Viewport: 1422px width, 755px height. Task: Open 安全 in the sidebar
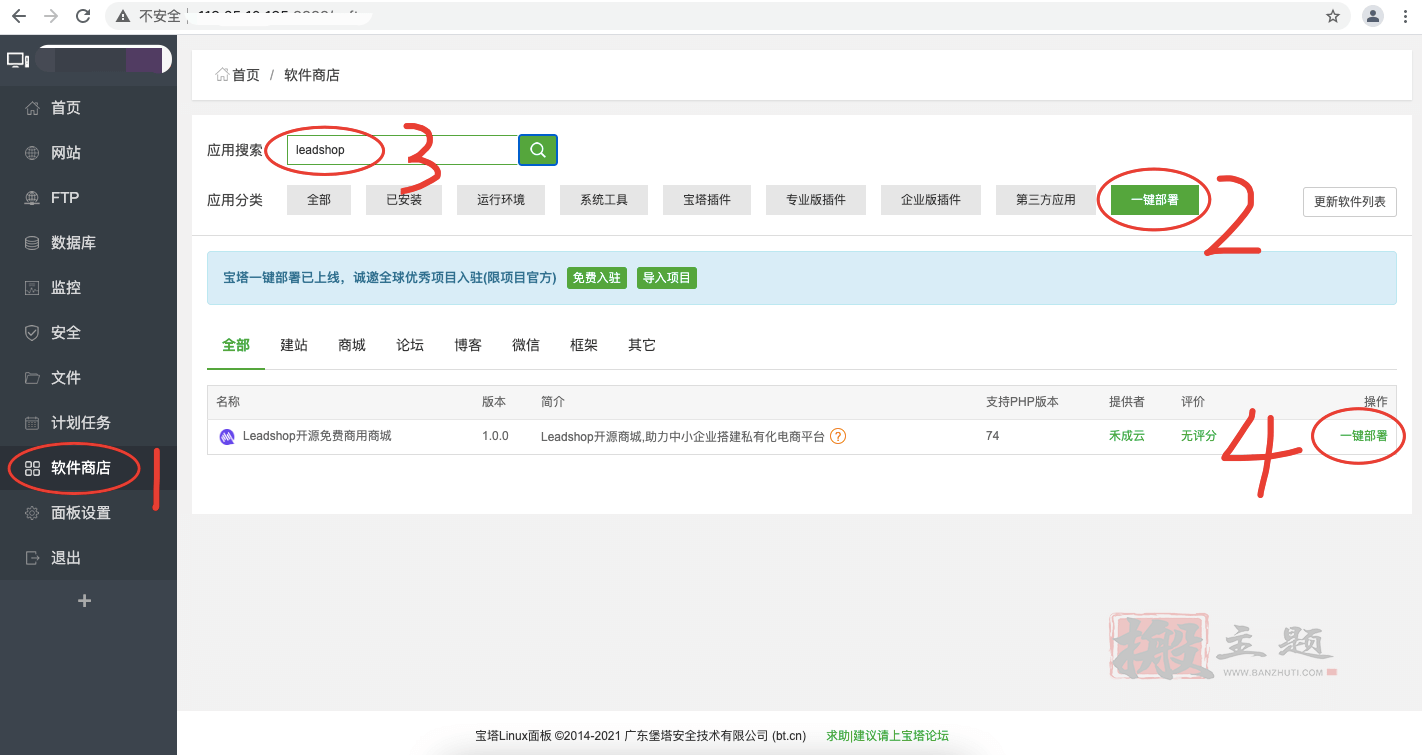(88, 333)
